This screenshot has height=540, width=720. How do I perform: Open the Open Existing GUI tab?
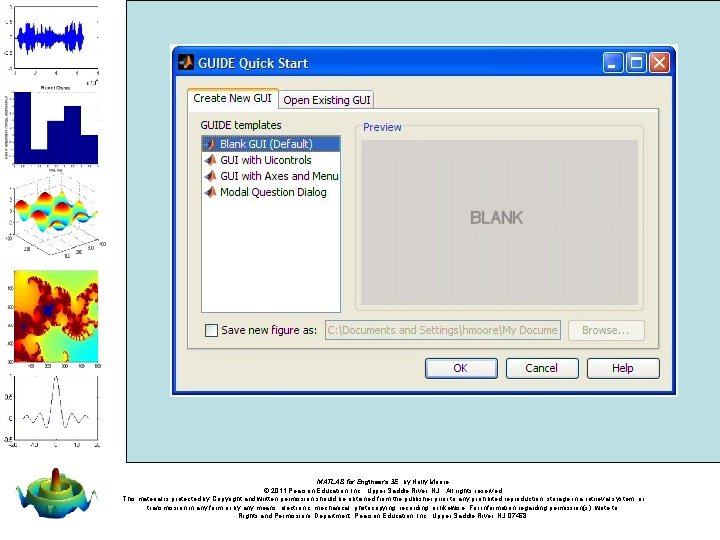click(326, 100)
